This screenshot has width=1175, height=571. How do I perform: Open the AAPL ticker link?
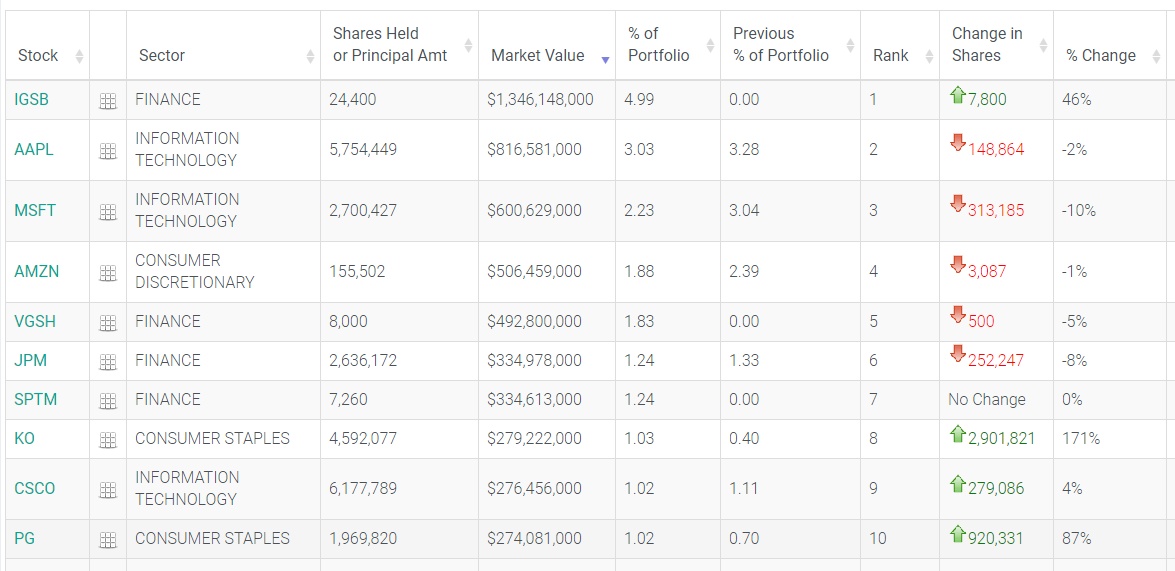coord(34,150)
